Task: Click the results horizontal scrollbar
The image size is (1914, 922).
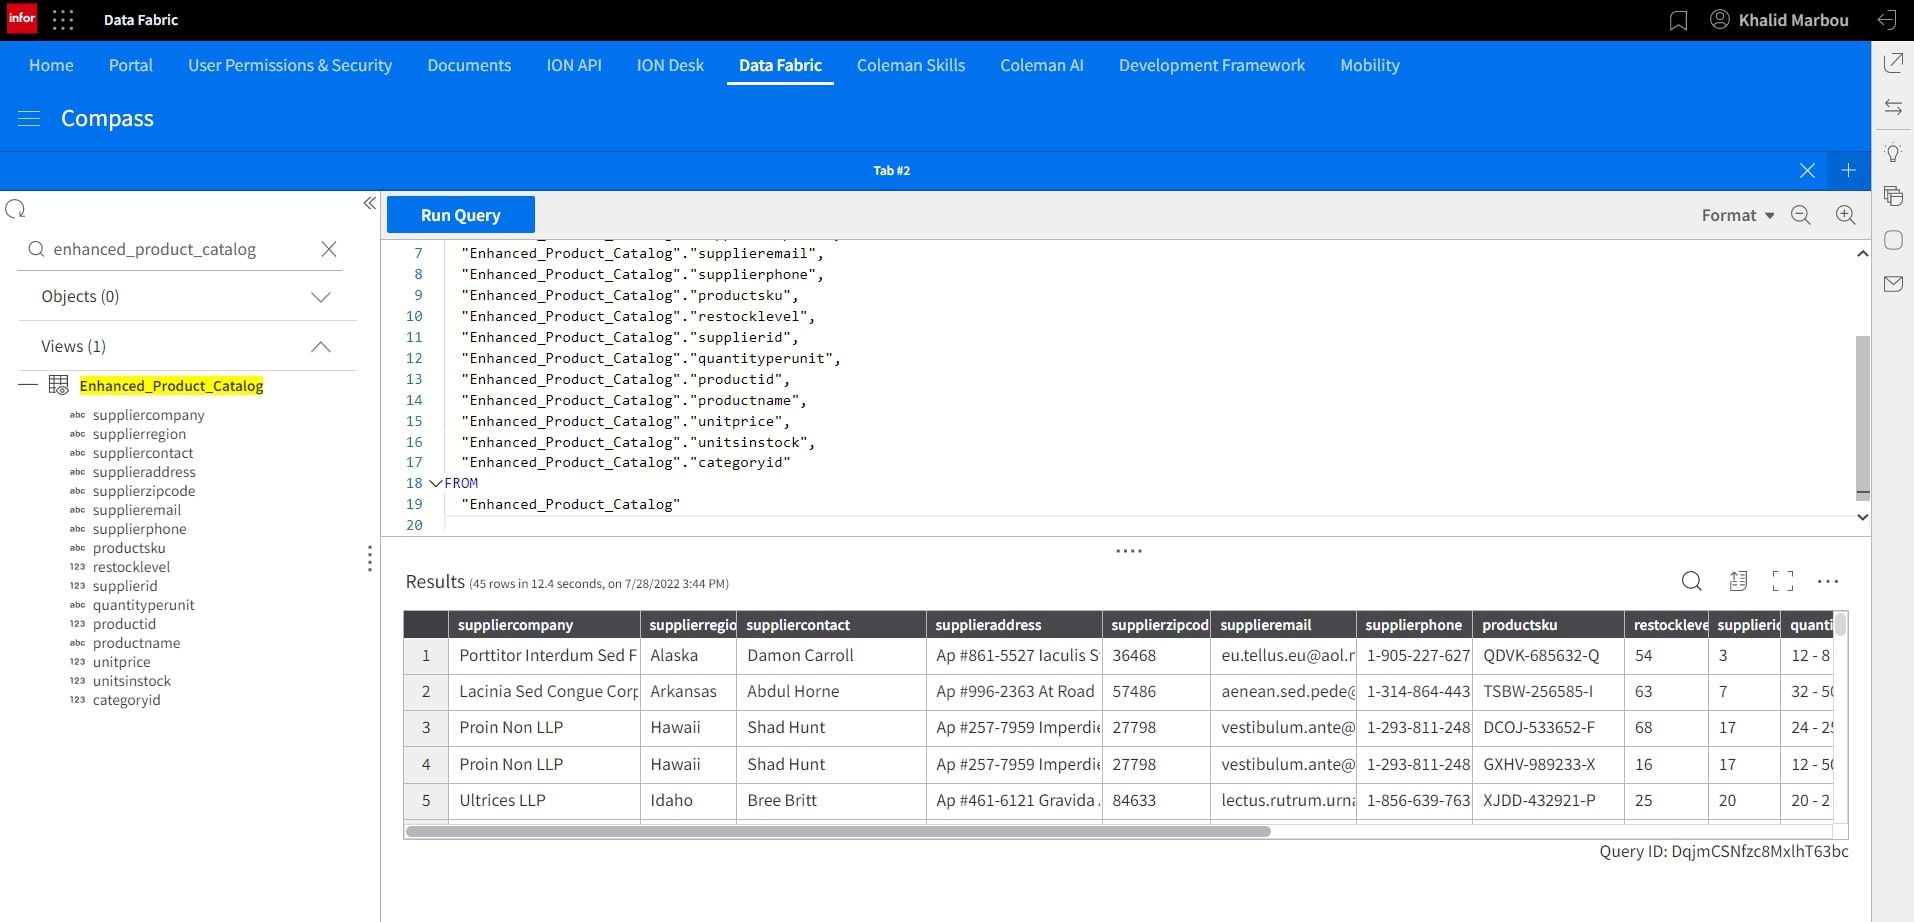Action: pos(838,831)
